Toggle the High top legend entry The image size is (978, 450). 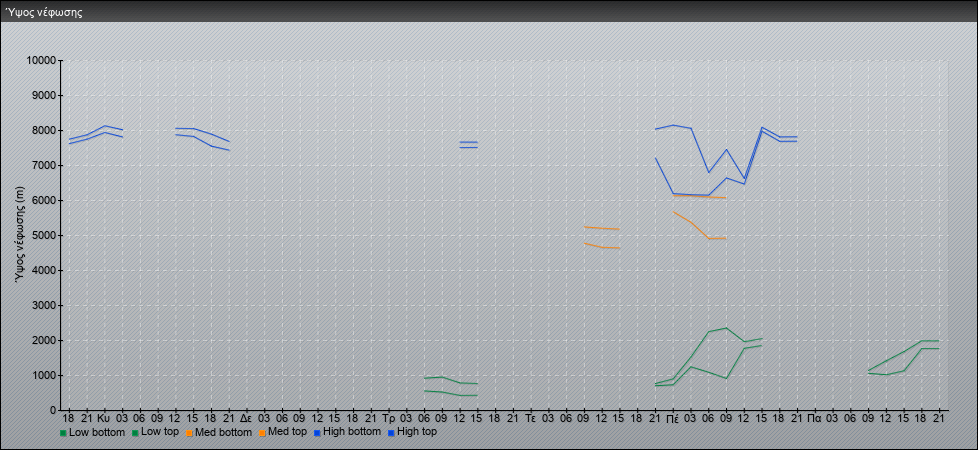[412, 432]
